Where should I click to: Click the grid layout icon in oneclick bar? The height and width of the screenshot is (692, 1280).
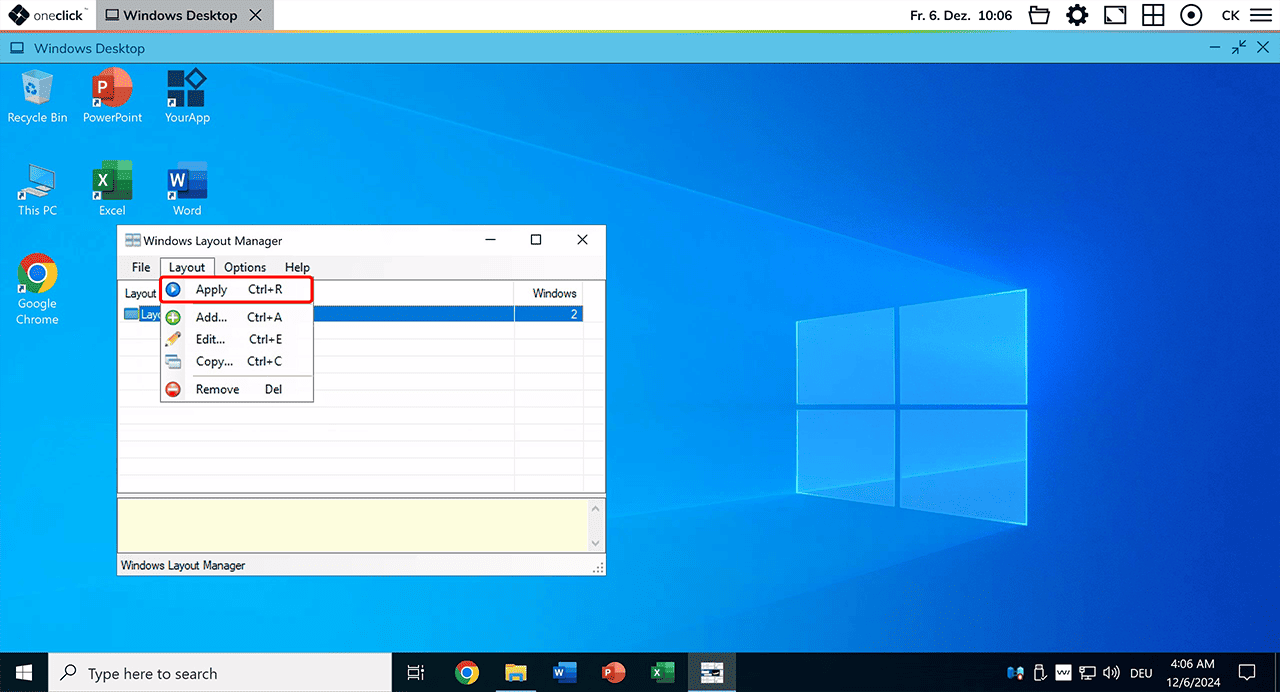click(x=1153, y=15)
